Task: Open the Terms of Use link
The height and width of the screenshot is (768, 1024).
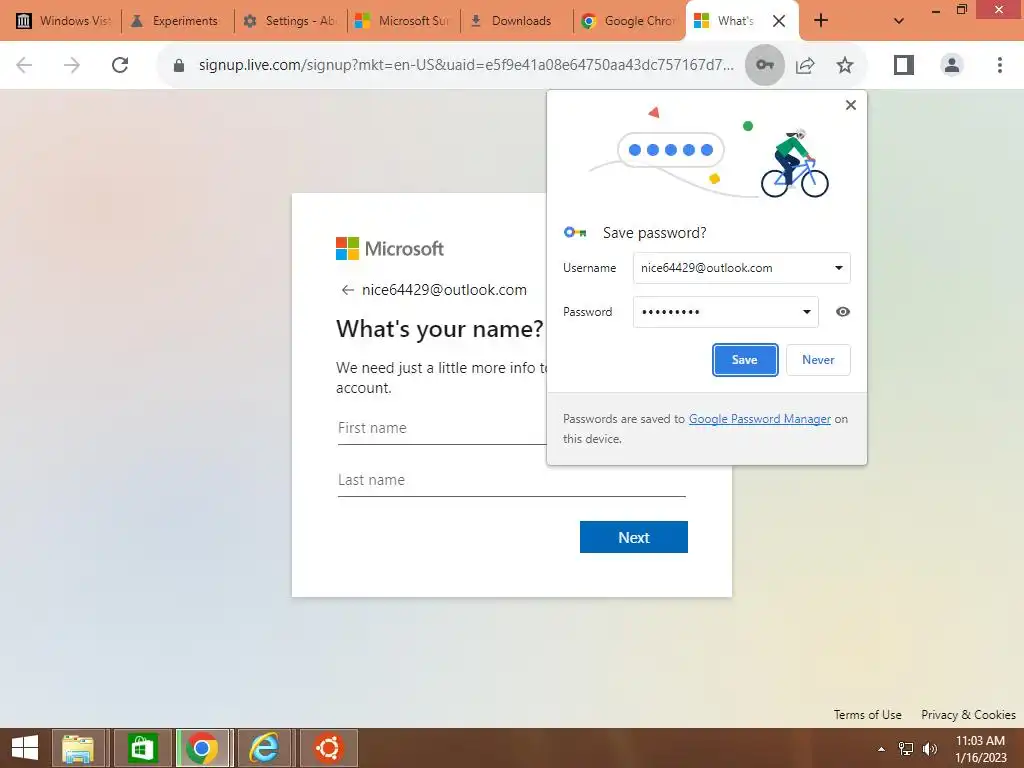Action: pos(867,714)
